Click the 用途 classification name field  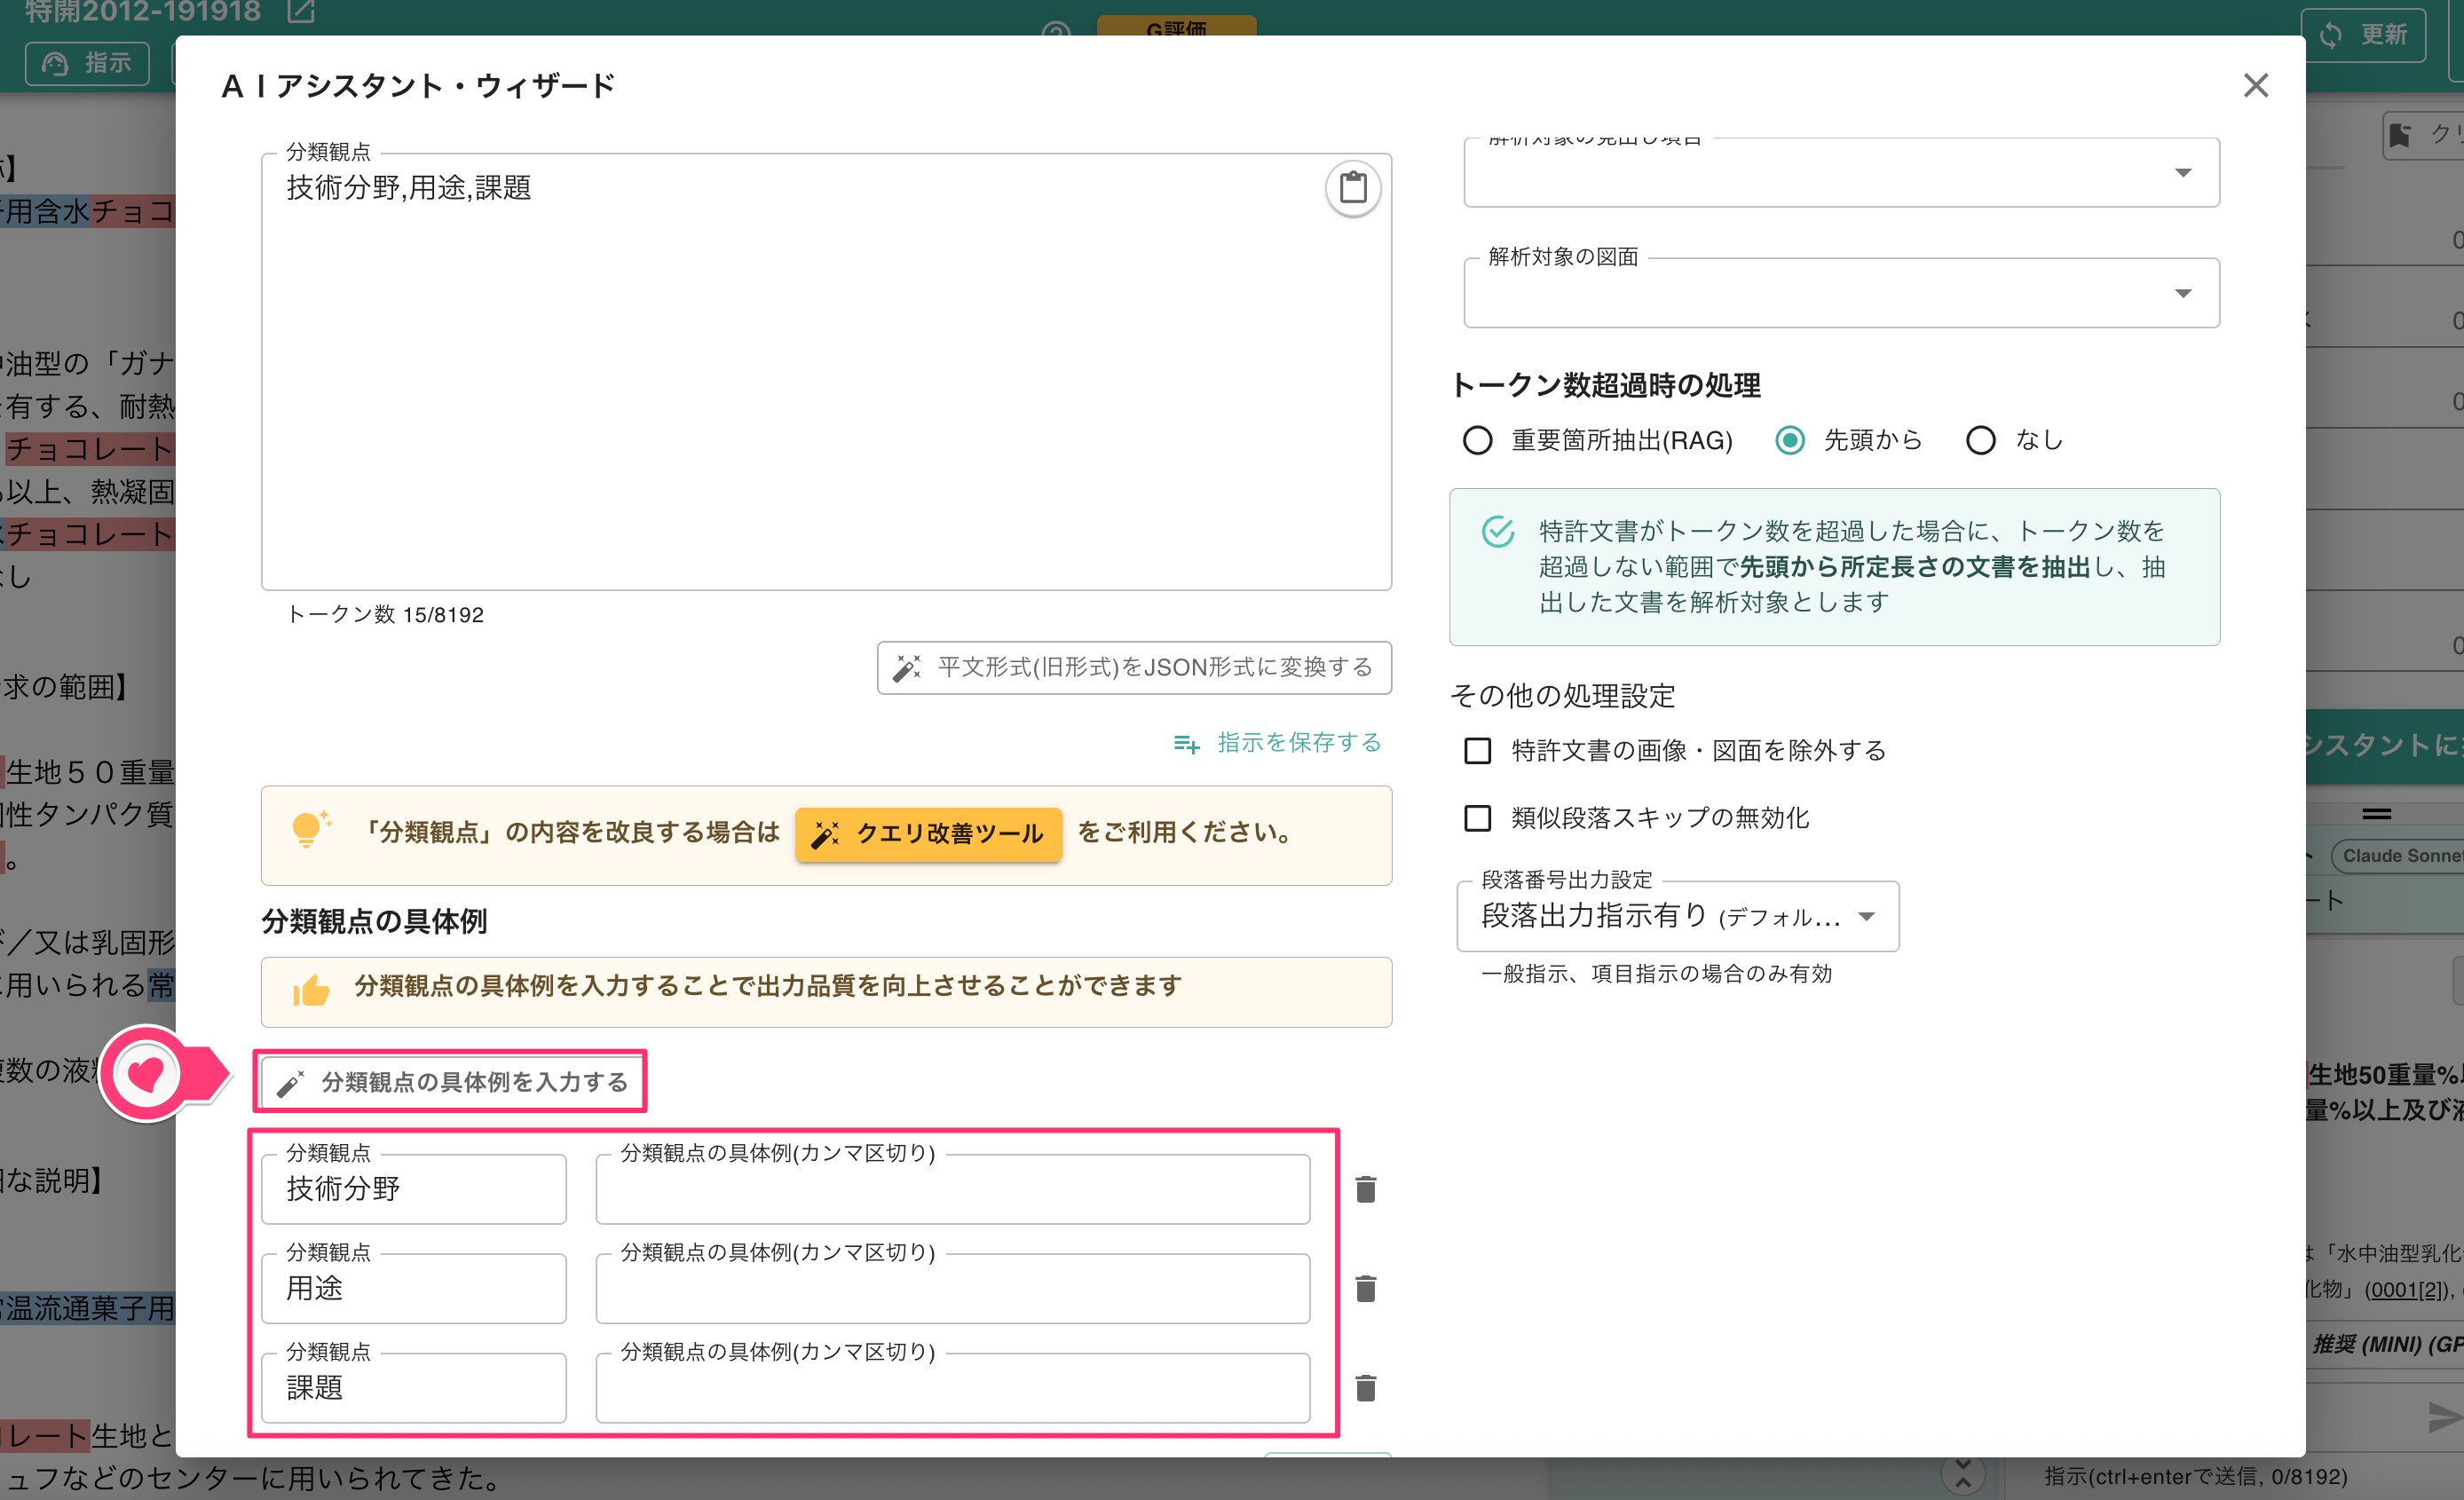[414, 1288]
